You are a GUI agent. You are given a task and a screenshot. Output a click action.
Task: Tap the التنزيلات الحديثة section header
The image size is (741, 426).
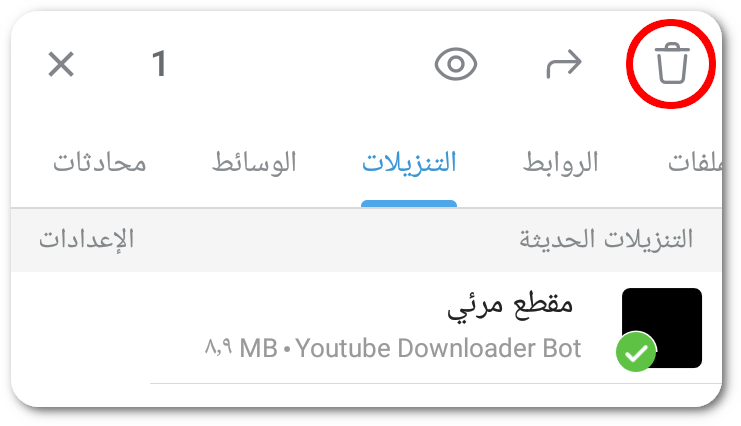(x=606, y=239)
